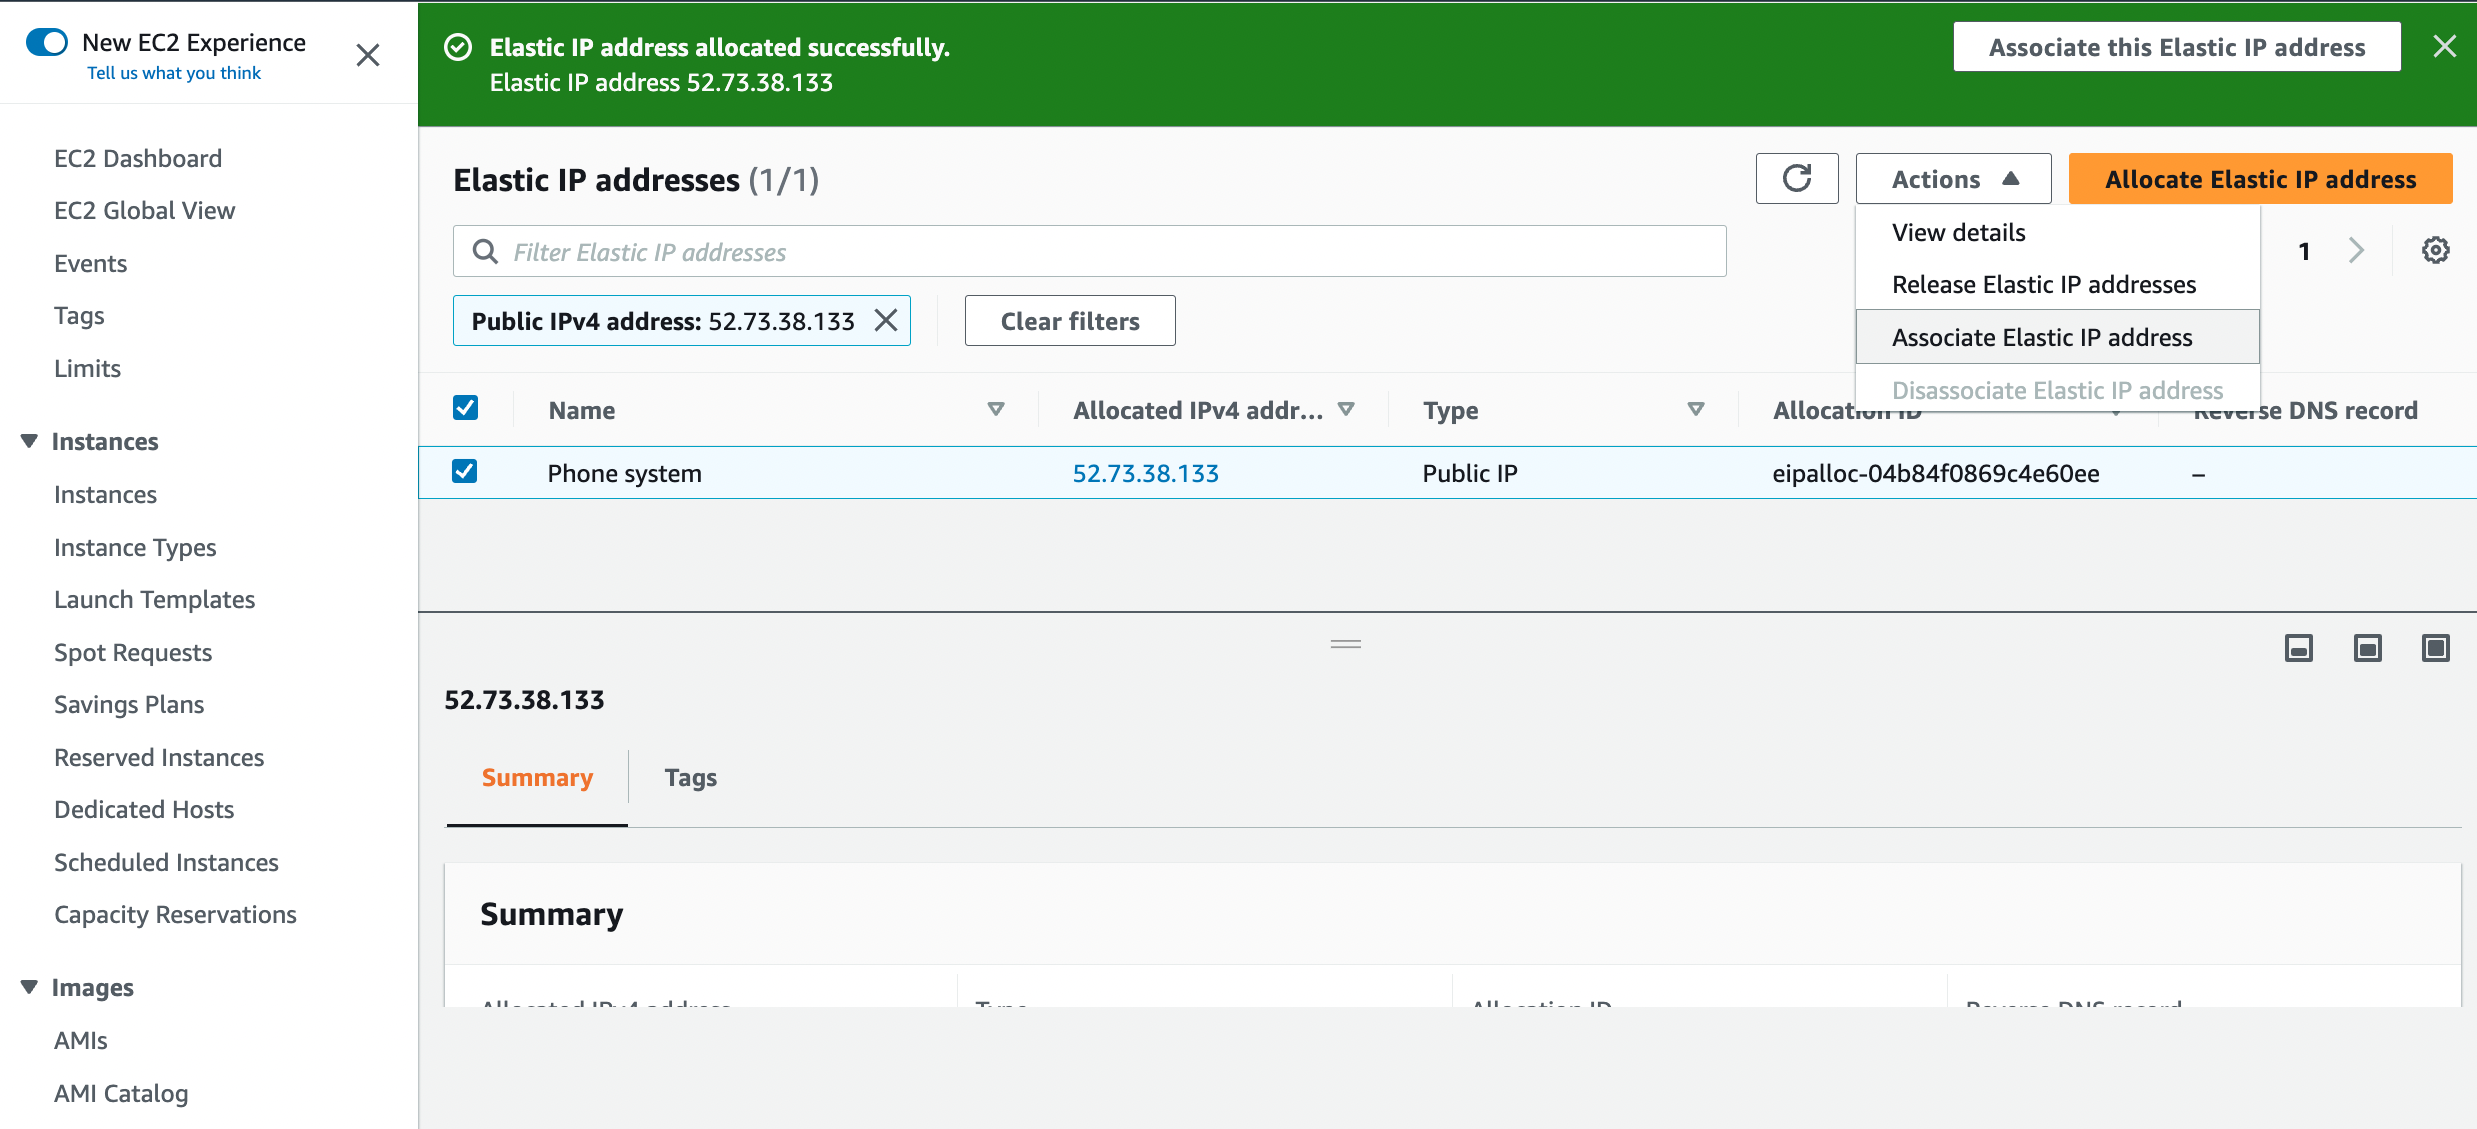Close the New EC2 Experience notice
Viewport: 2477px width, 1129px height.
coord(367,55)
